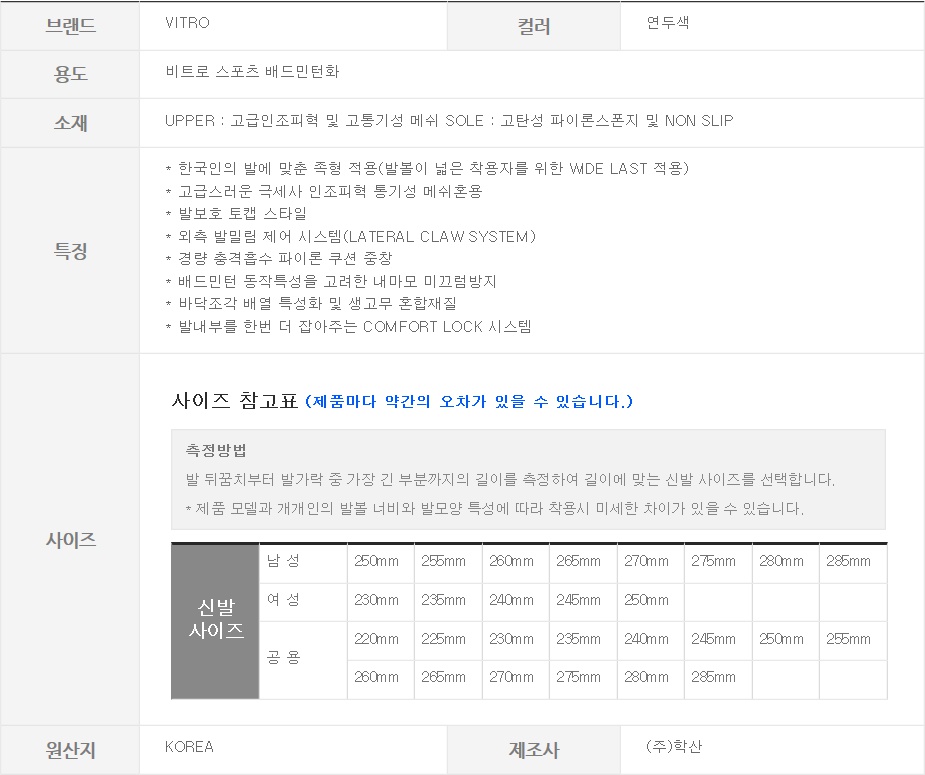The image size is (925, 775).
Task: Click the (주)학산 manufacturer value
Action: (674, 747)
